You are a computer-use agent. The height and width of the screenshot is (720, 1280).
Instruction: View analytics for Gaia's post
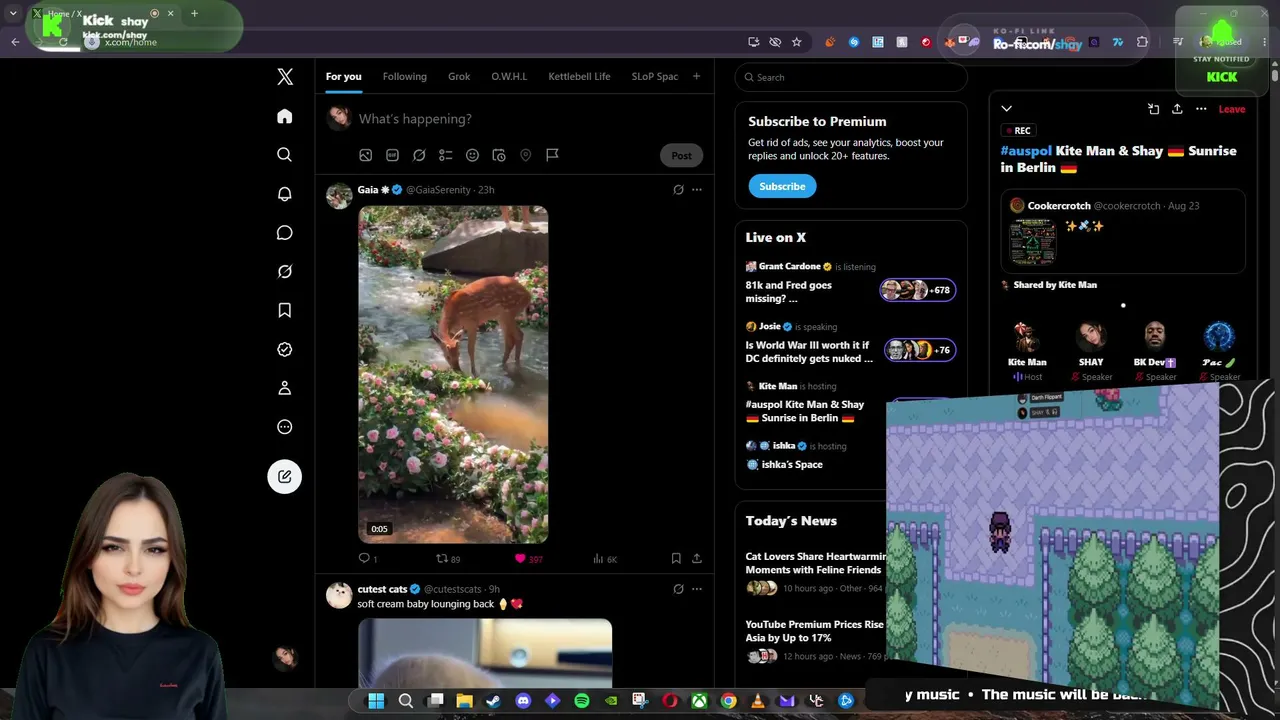coord(605,559)
